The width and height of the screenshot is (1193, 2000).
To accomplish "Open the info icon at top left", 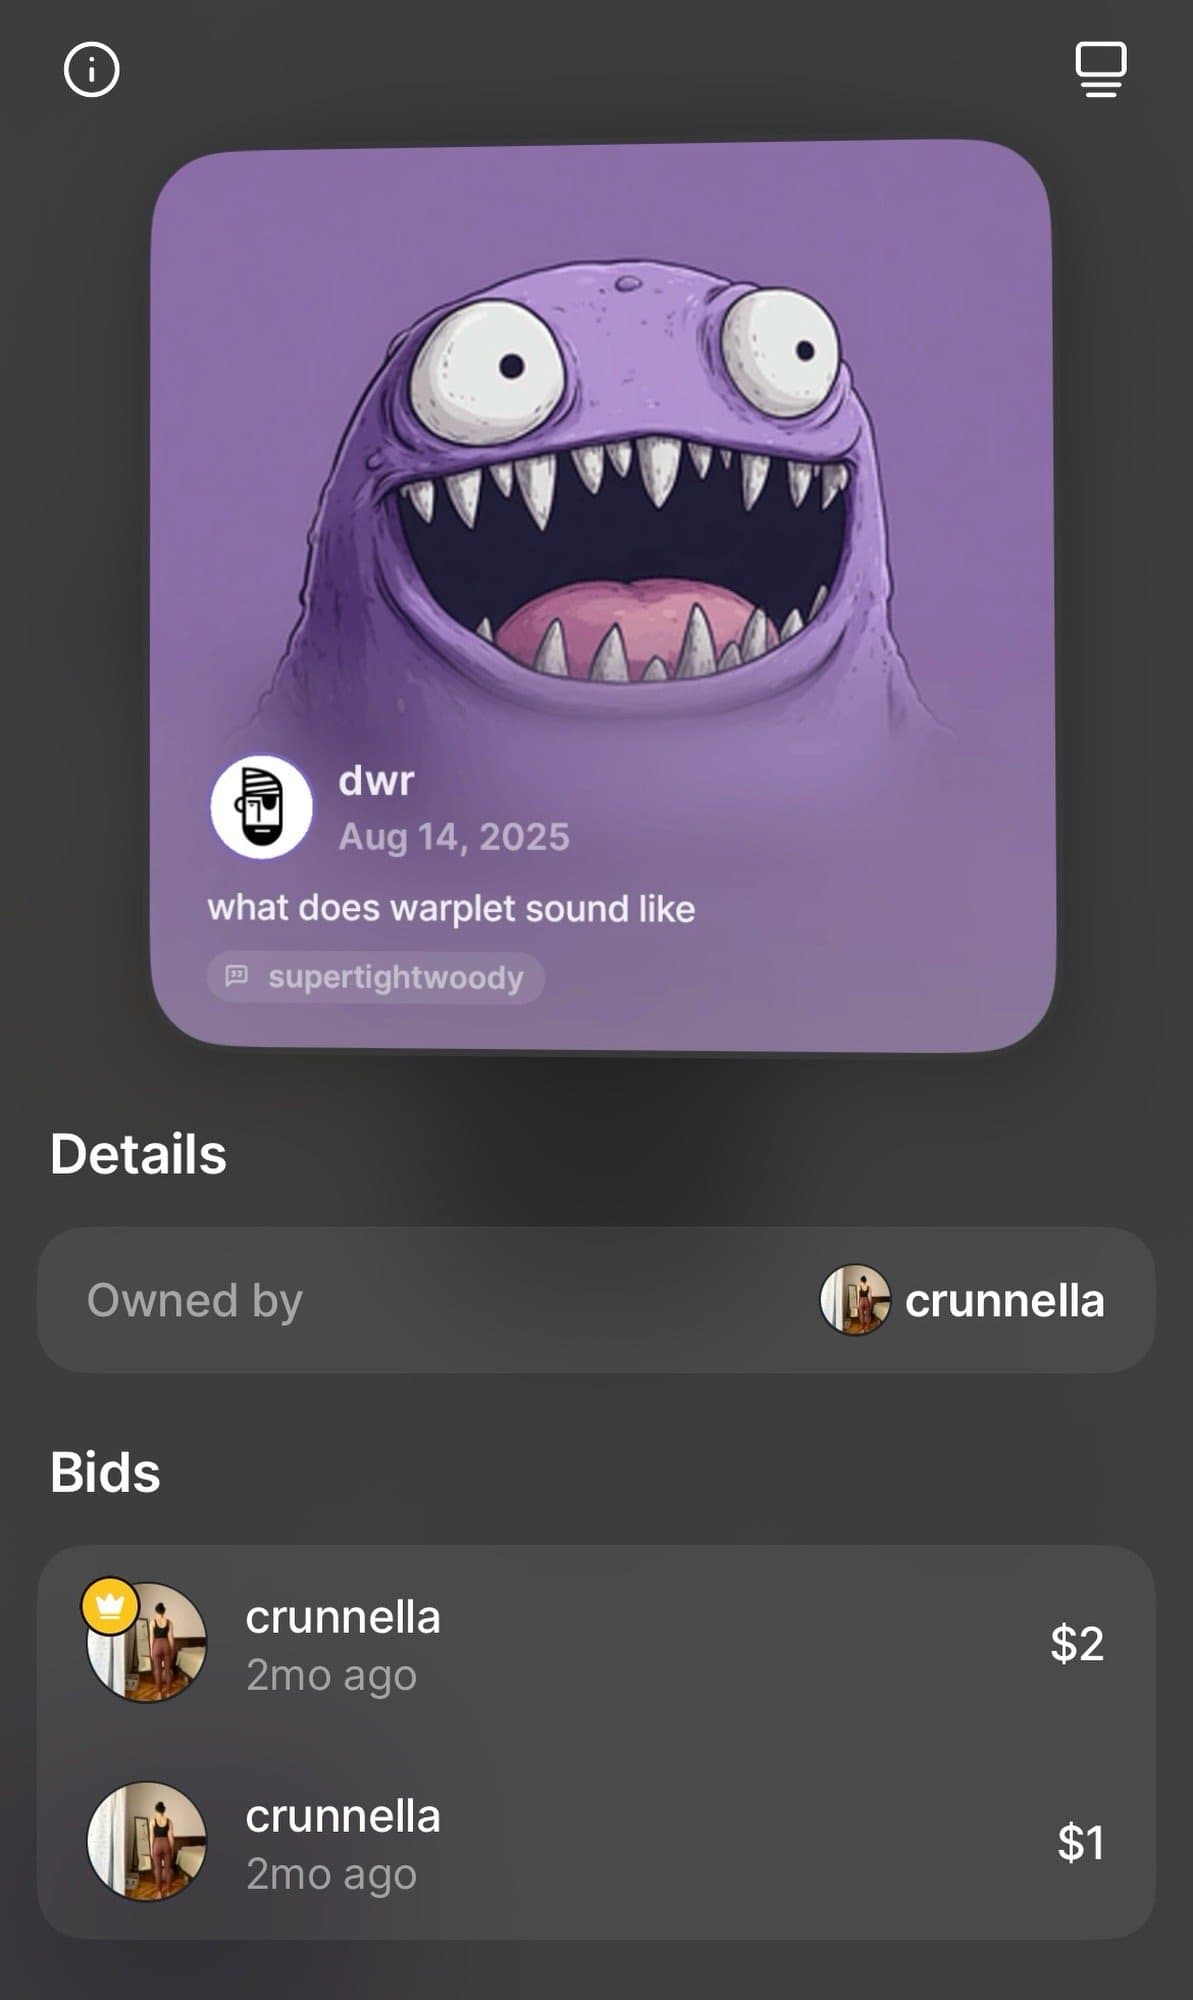I will [x=91, y=69].
